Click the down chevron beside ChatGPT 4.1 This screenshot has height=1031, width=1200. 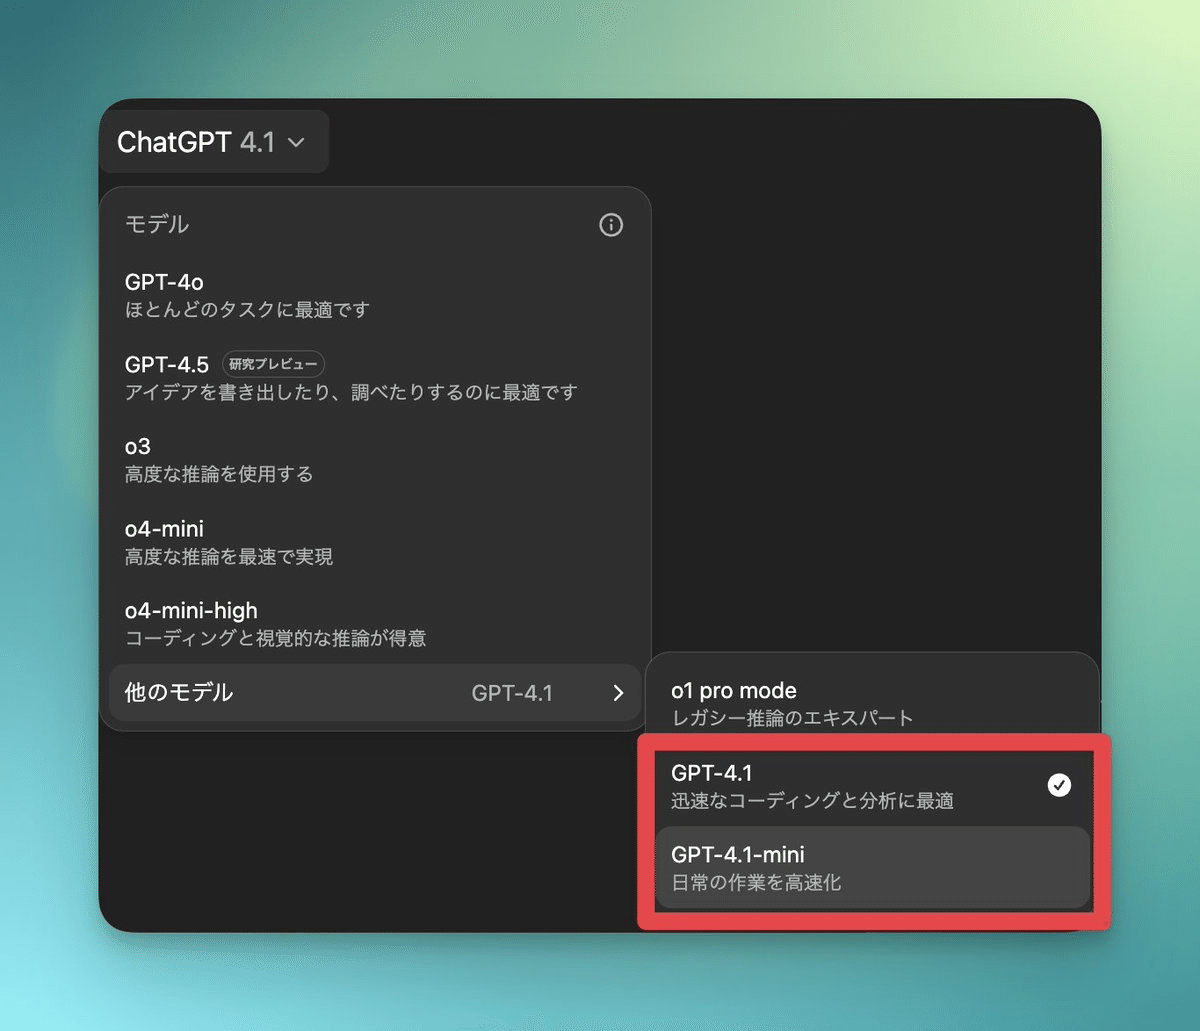click(296, 143)
